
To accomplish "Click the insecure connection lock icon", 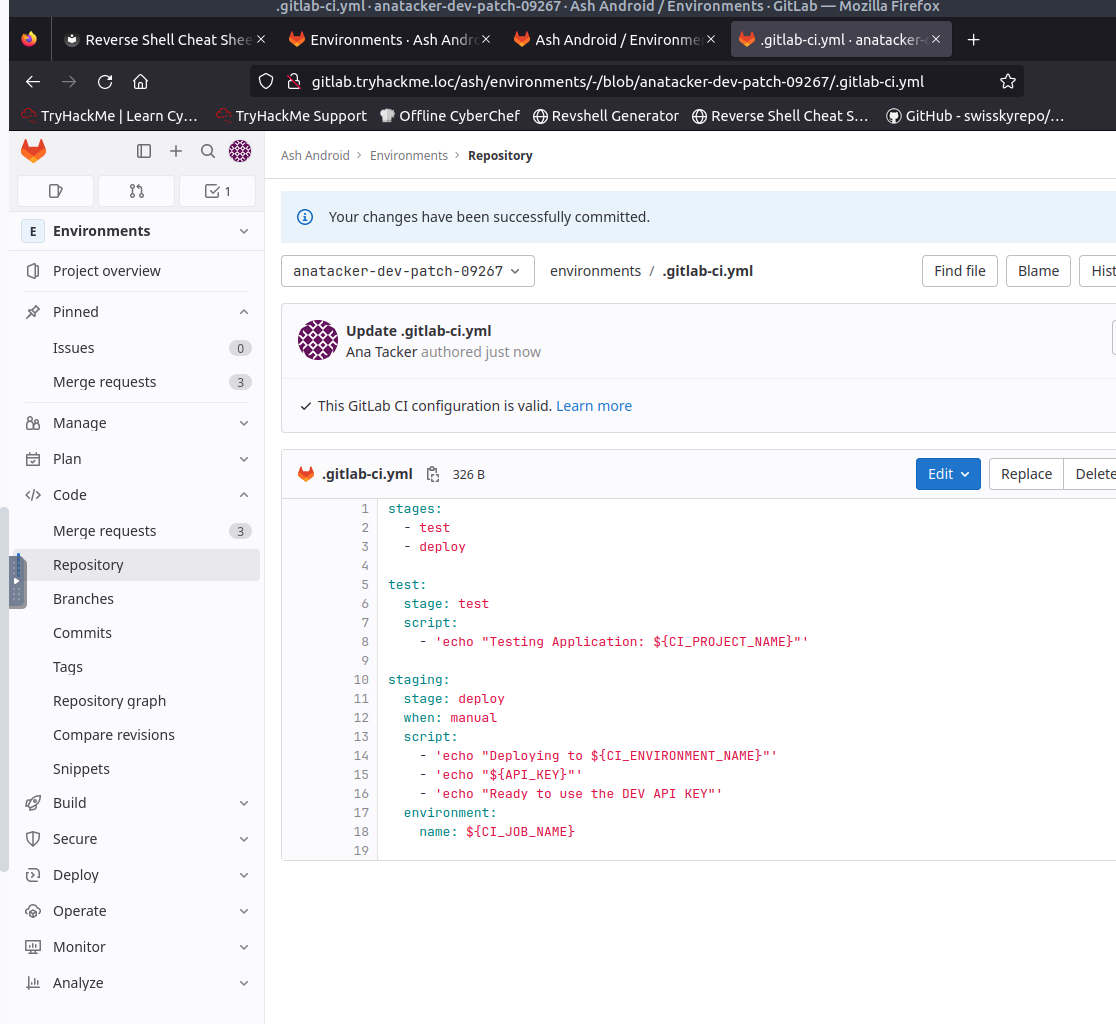I will [293, 82].
